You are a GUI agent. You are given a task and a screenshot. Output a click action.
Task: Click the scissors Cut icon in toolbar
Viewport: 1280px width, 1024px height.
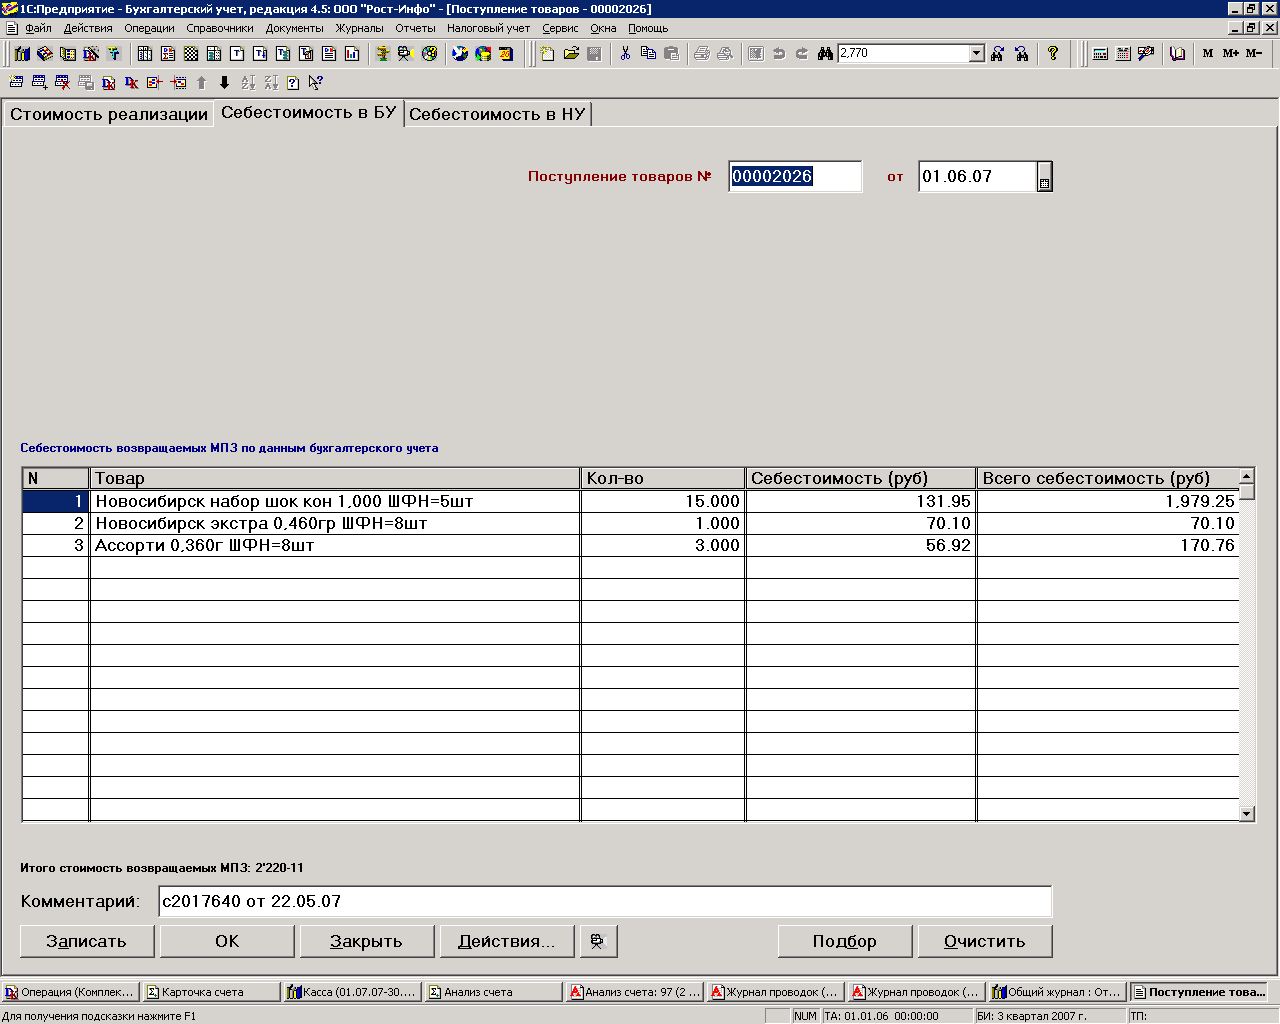point(625,53)
